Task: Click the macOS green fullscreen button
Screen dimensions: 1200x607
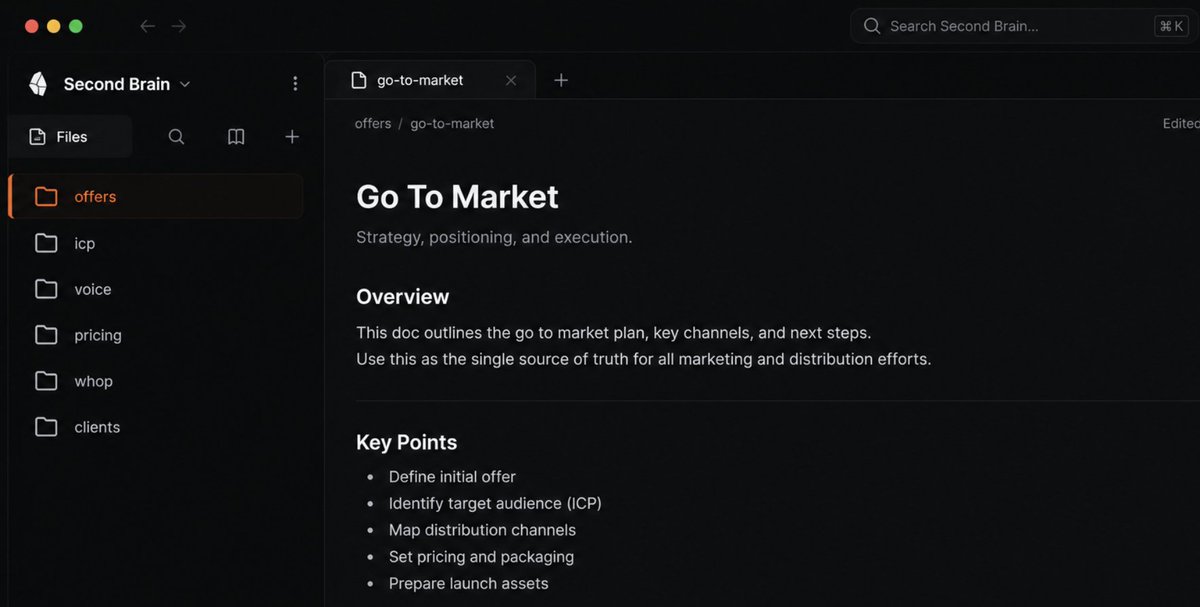Action: coord(76,26)
